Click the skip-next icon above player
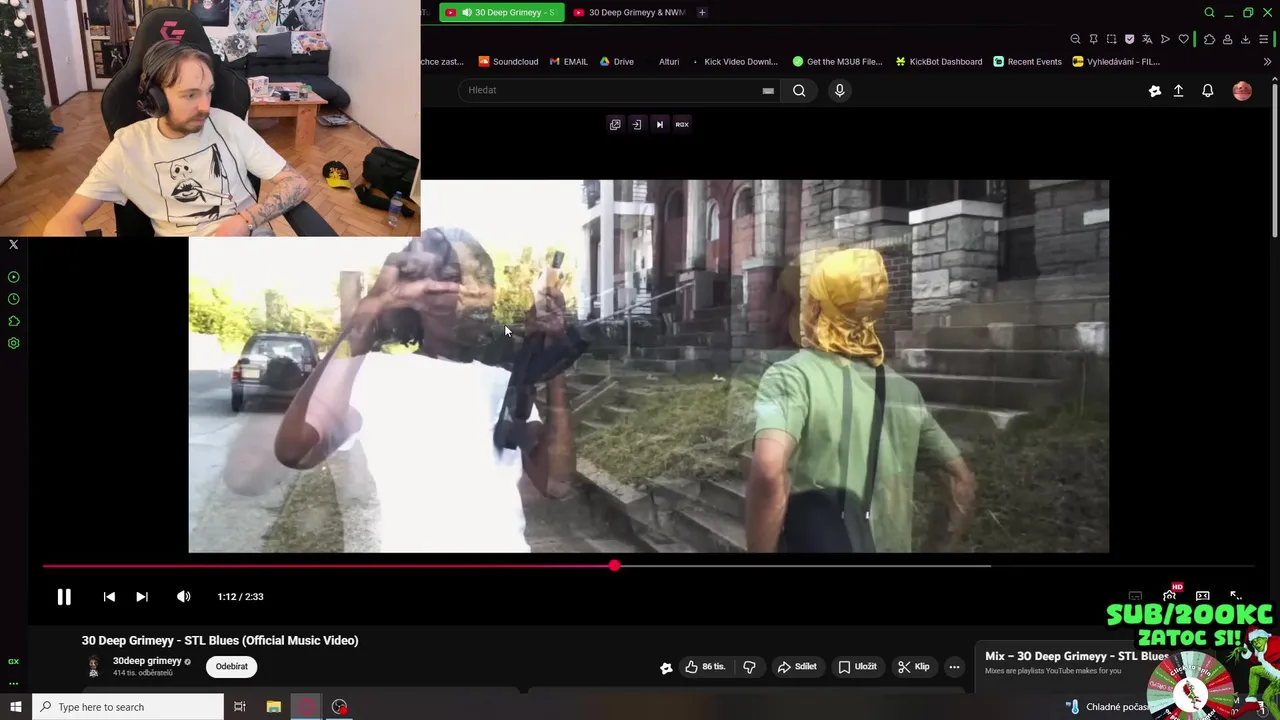 659,124
